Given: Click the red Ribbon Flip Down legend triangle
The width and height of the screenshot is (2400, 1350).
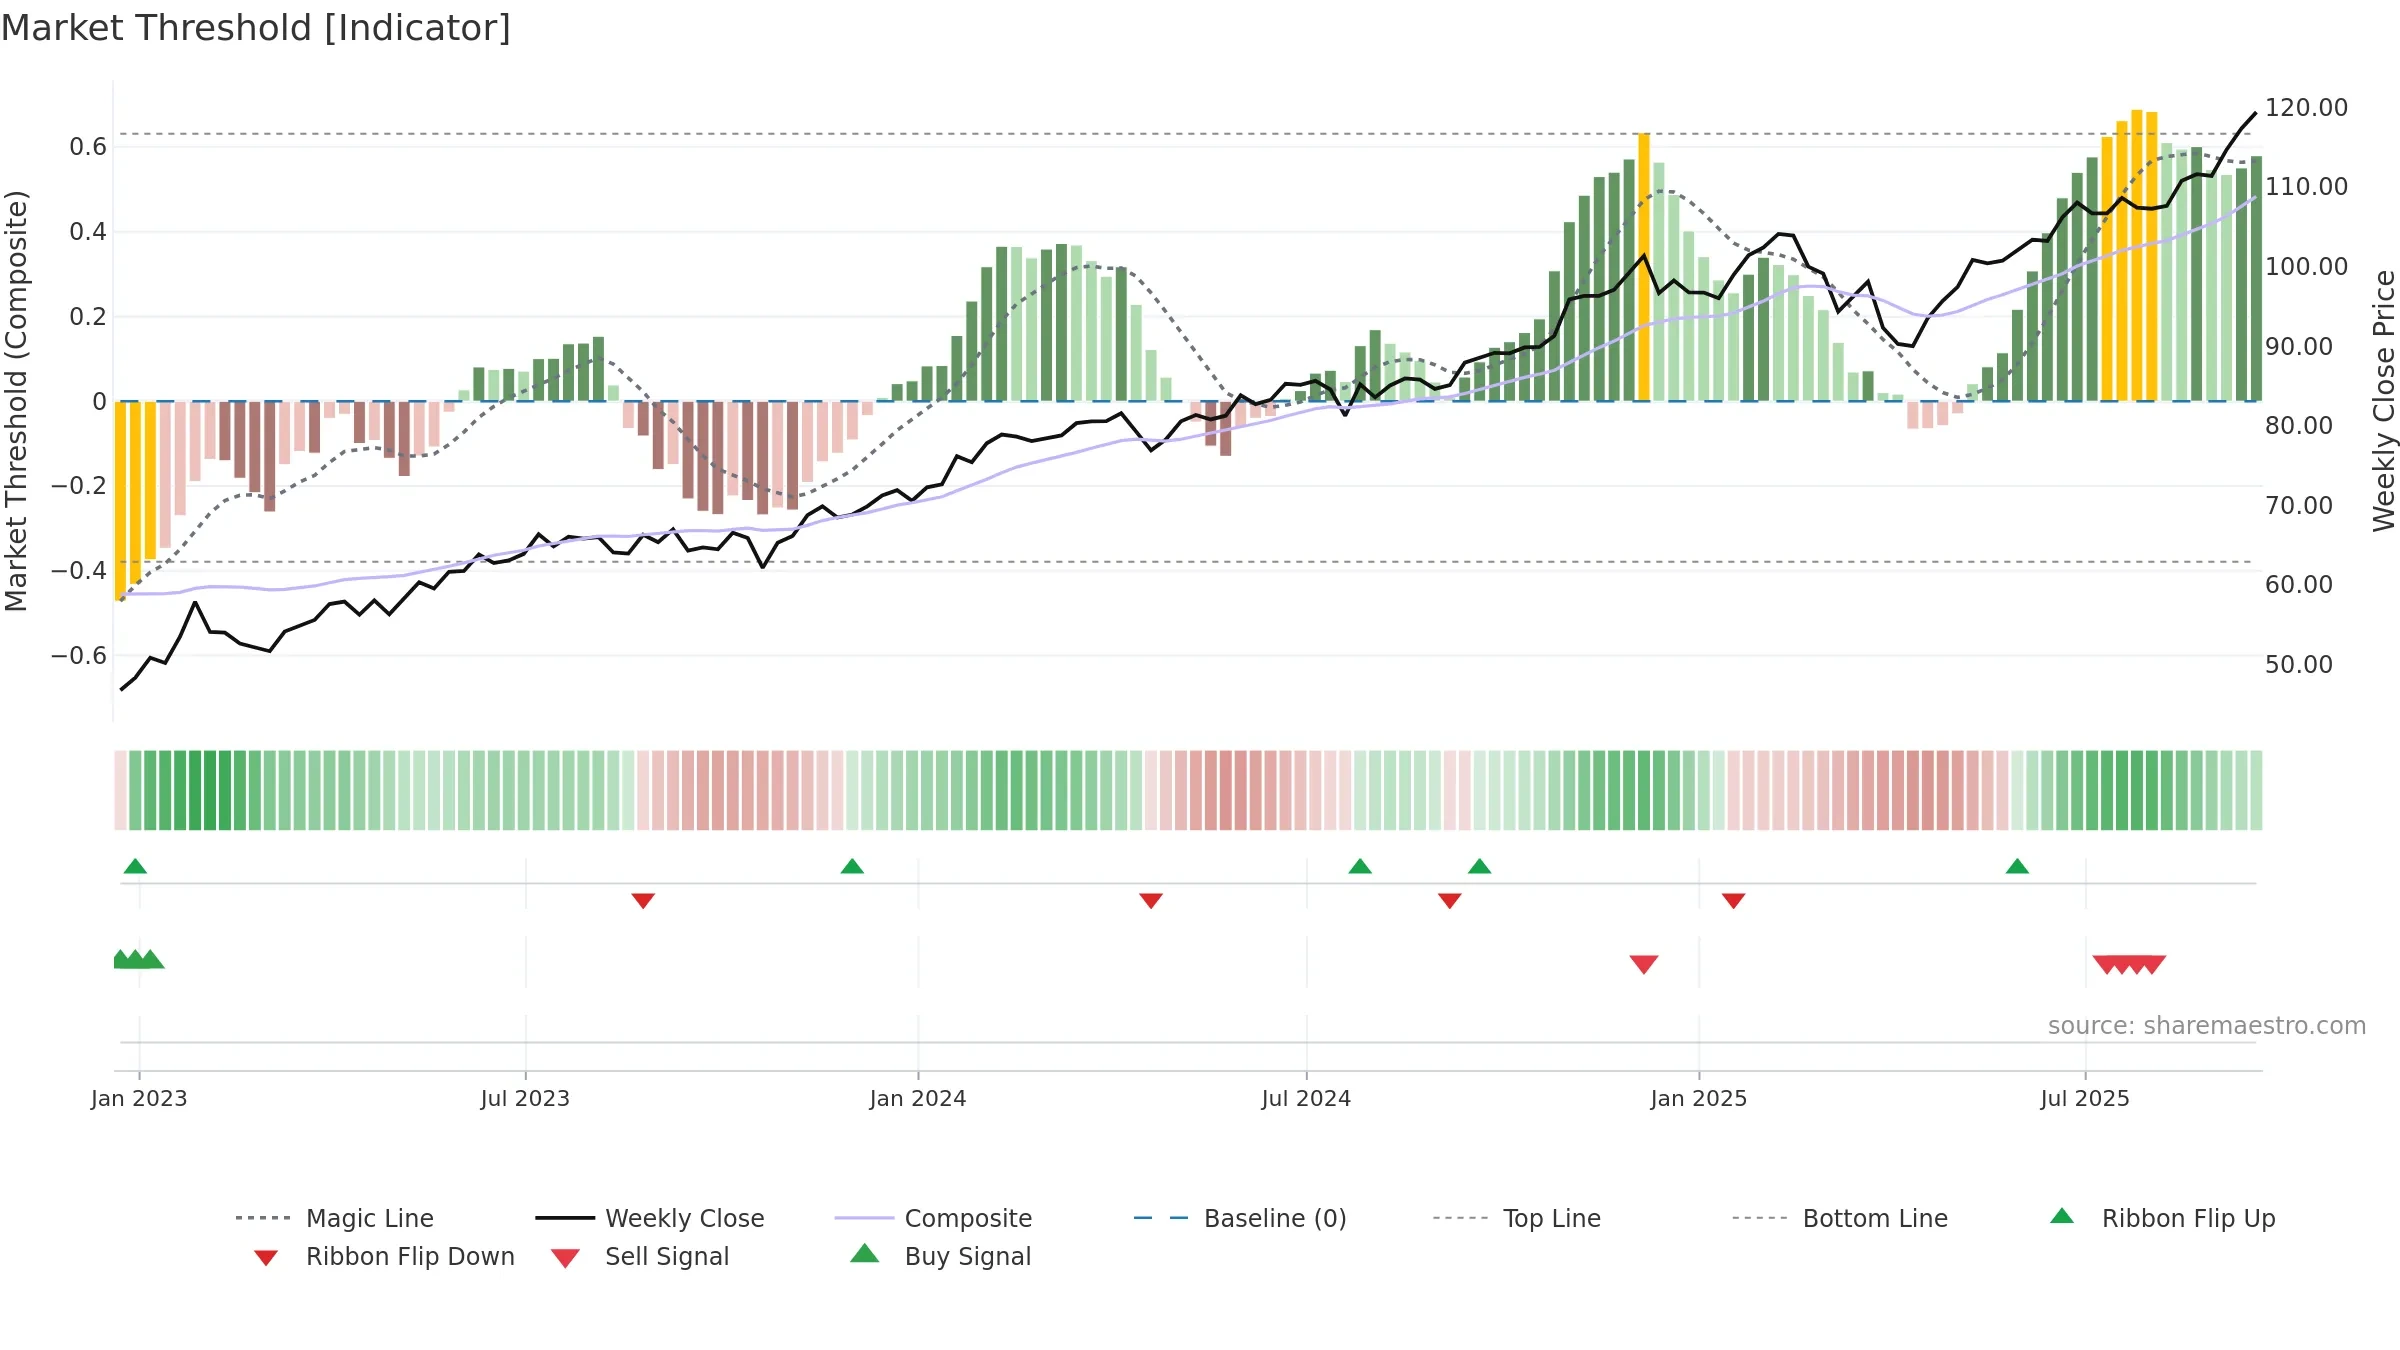Looking at the screenshot, I should pyautogui.click(x=265, y=1258).
